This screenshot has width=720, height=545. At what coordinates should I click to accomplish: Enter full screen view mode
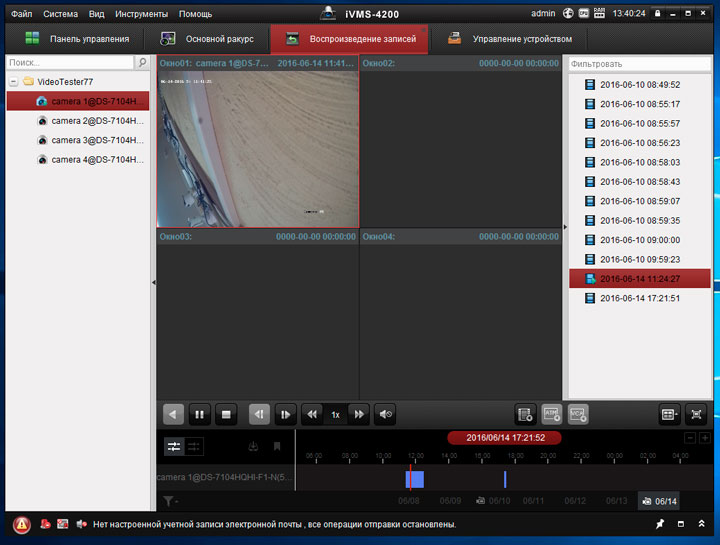(x=696, y=413)
